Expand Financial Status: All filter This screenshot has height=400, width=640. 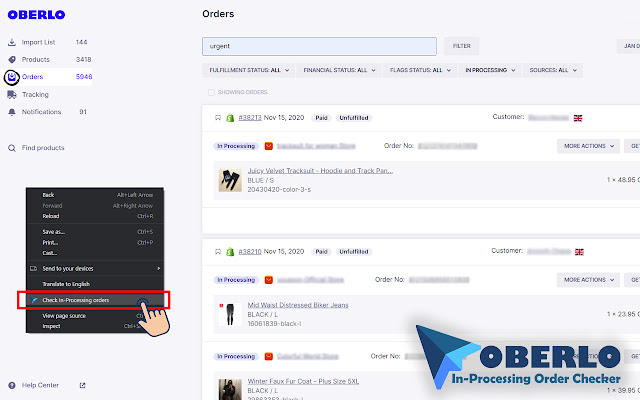[x=339, y=70]
